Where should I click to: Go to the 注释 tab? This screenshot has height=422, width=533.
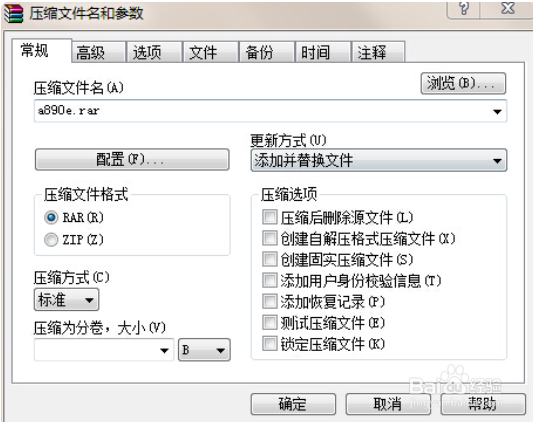tap(378, 52)
